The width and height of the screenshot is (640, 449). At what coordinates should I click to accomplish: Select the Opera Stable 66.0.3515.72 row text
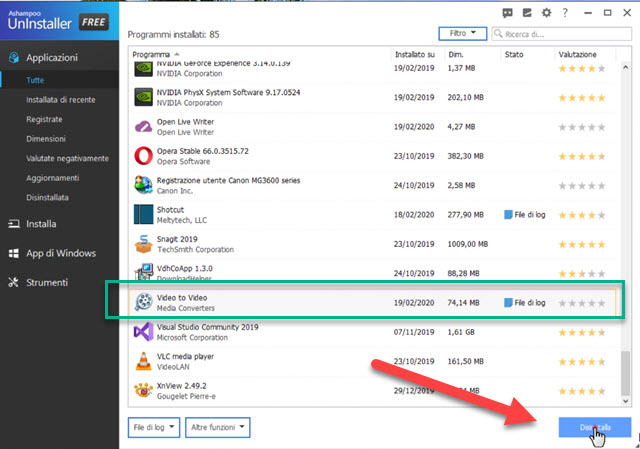[203, 151]
